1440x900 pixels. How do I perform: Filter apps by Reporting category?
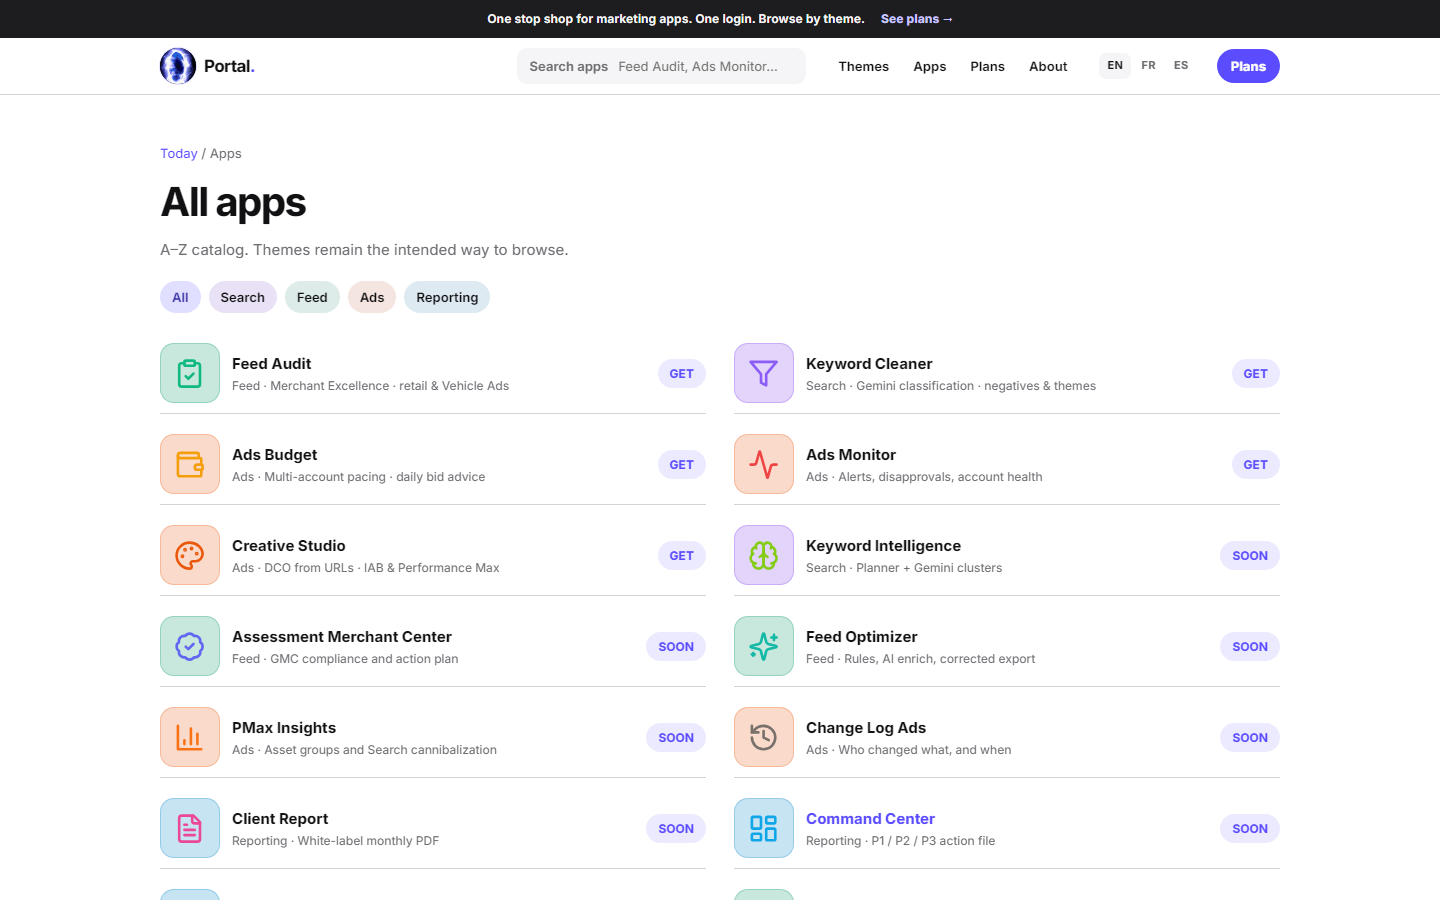(x=447, y=297)
